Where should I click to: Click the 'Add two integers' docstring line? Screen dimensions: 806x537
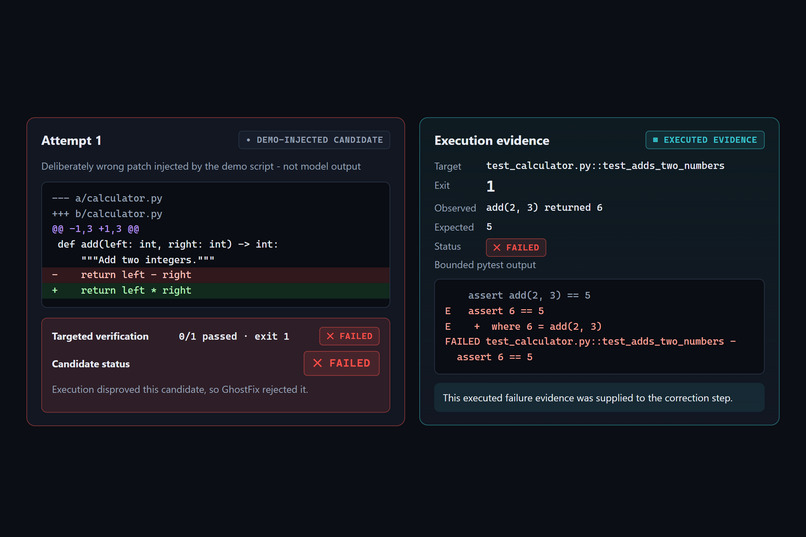[148, 260]
